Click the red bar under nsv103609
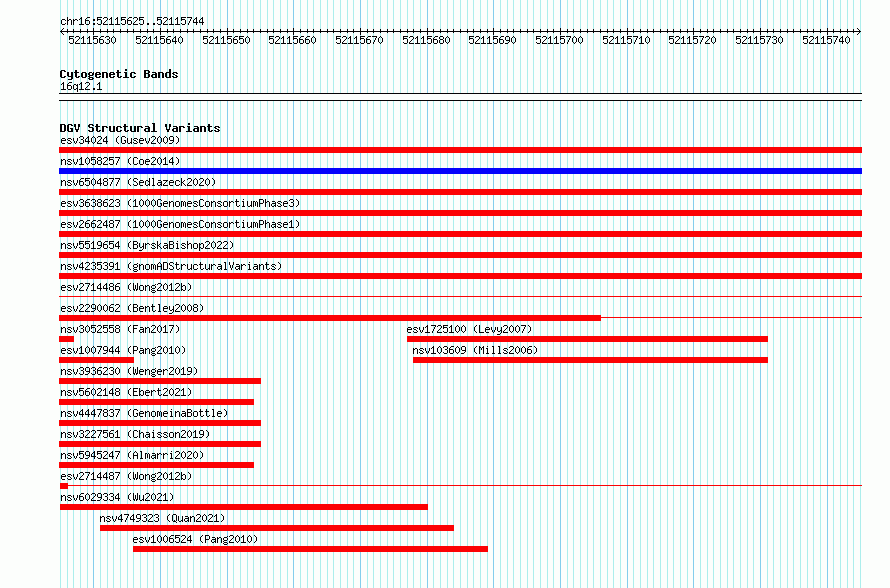Viewport: 890px width, 588px height. pos(590,360)
